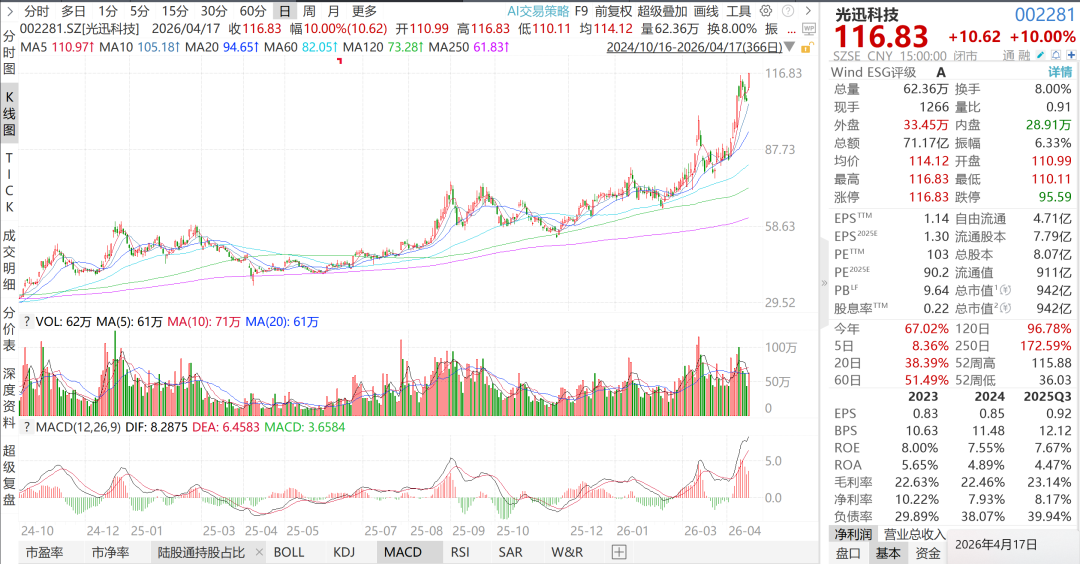Add a new indicator tab with plus box
1080x564 pixels.
click(x=619, y=552)
